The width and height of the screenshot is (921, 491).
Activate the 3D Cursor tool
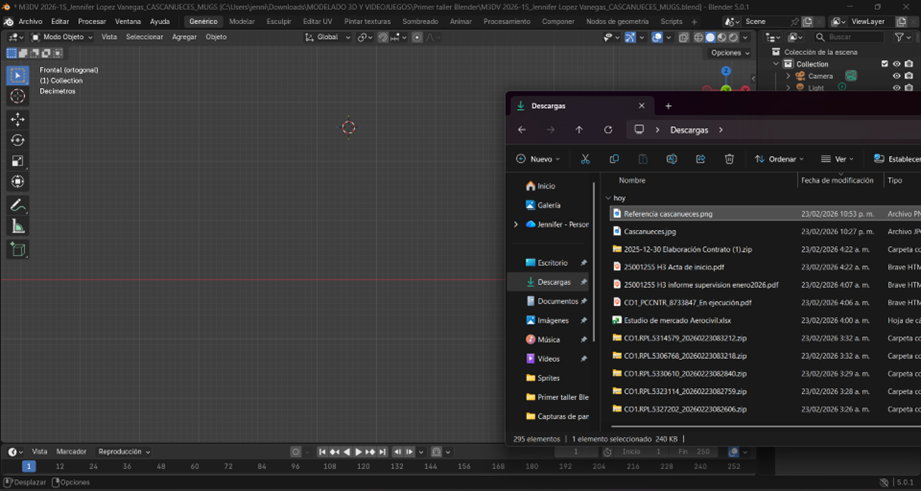pos(18,96)
